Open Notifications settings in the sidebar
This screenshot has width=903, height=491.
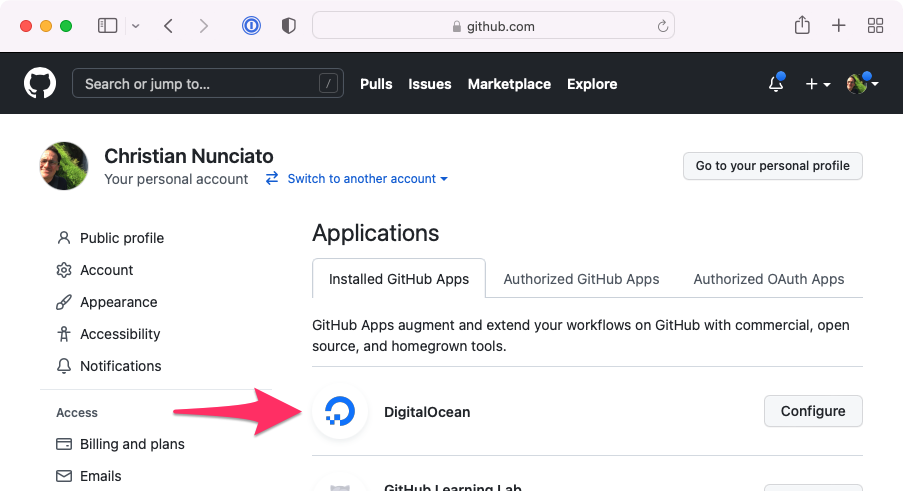109,366
